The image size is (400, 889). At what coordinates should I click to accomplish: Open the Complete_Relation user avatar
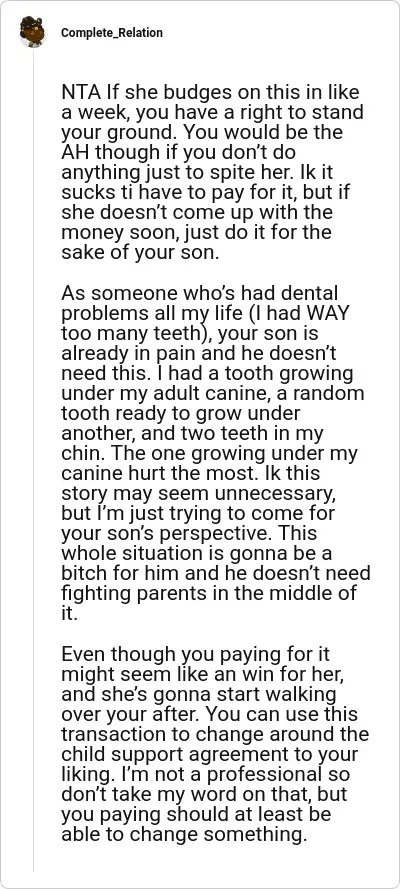pos(33,32)
